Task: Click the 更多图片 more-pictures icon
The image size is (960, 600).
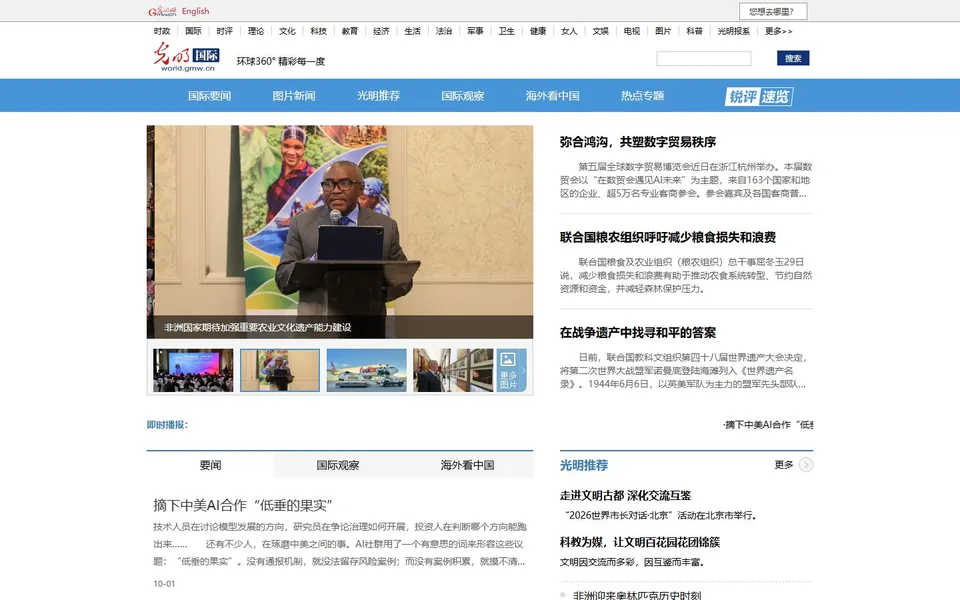Action: [511, 370]
